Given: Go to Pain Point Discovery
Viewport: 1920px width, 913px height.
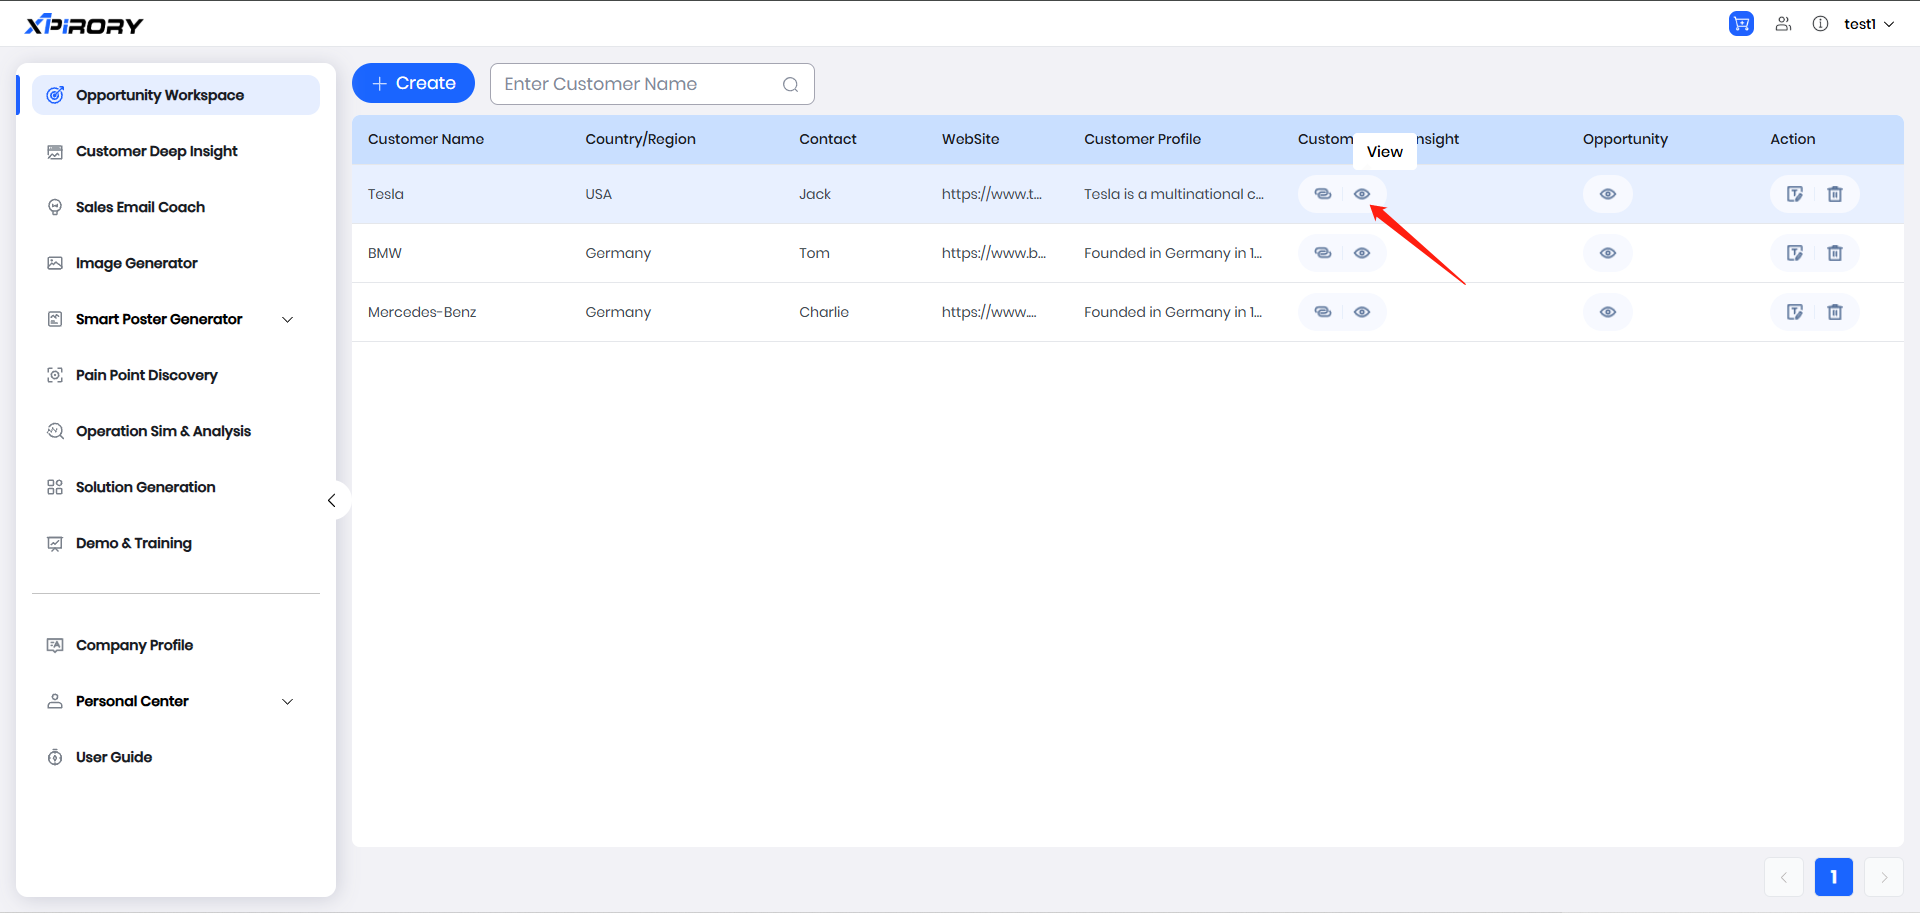Looking at the screenshot, I should click(146, 375).
